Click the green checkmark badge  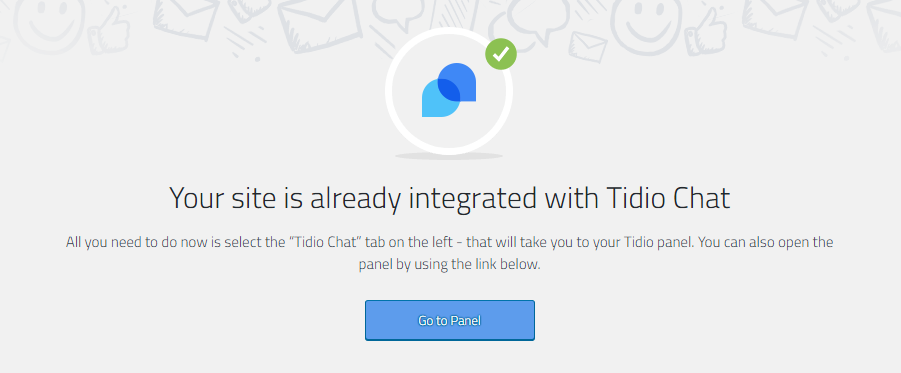500,54
